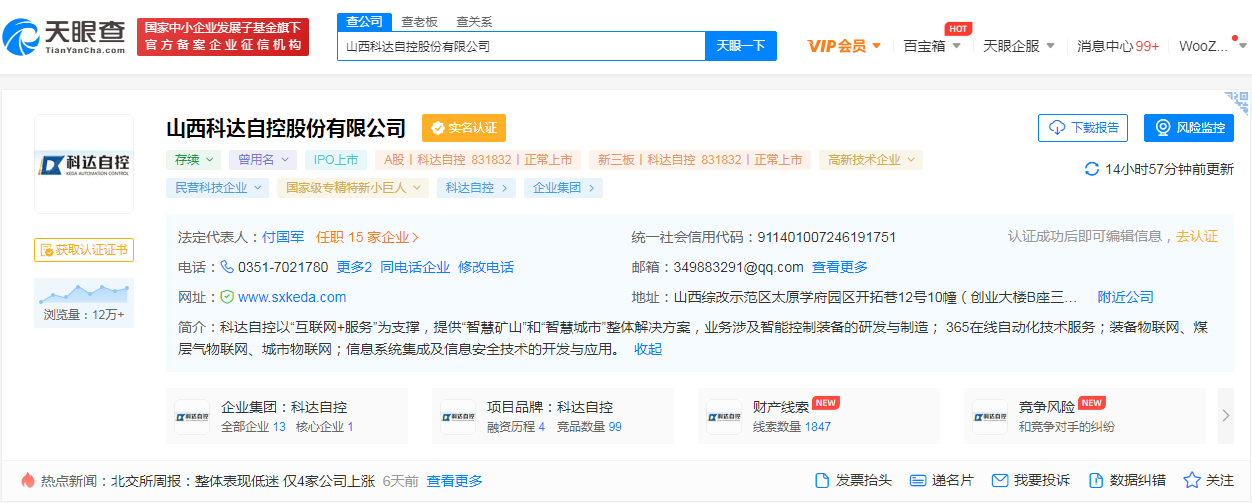
Task: Click the 我要投诉 envelope icon
Action: point(999,480)
